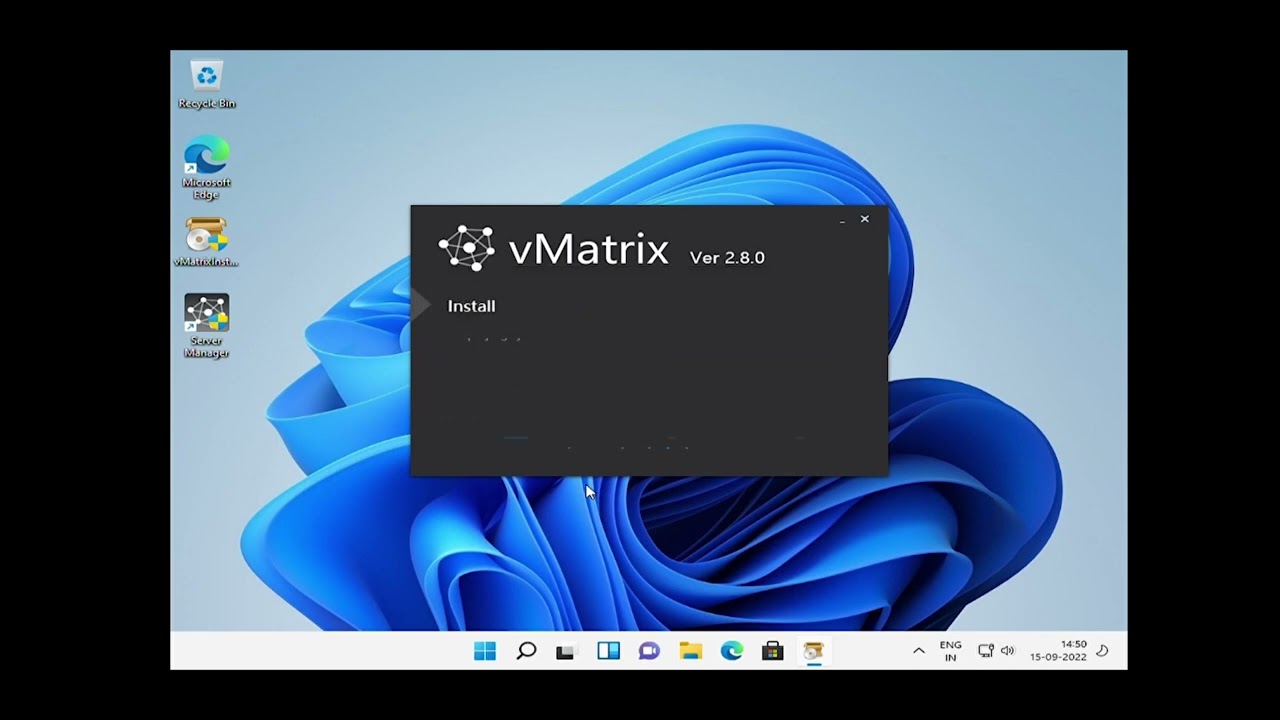1280x720 pixels.
Task: Open the Chat app on taskbar
Action: (x=649, y=651)
